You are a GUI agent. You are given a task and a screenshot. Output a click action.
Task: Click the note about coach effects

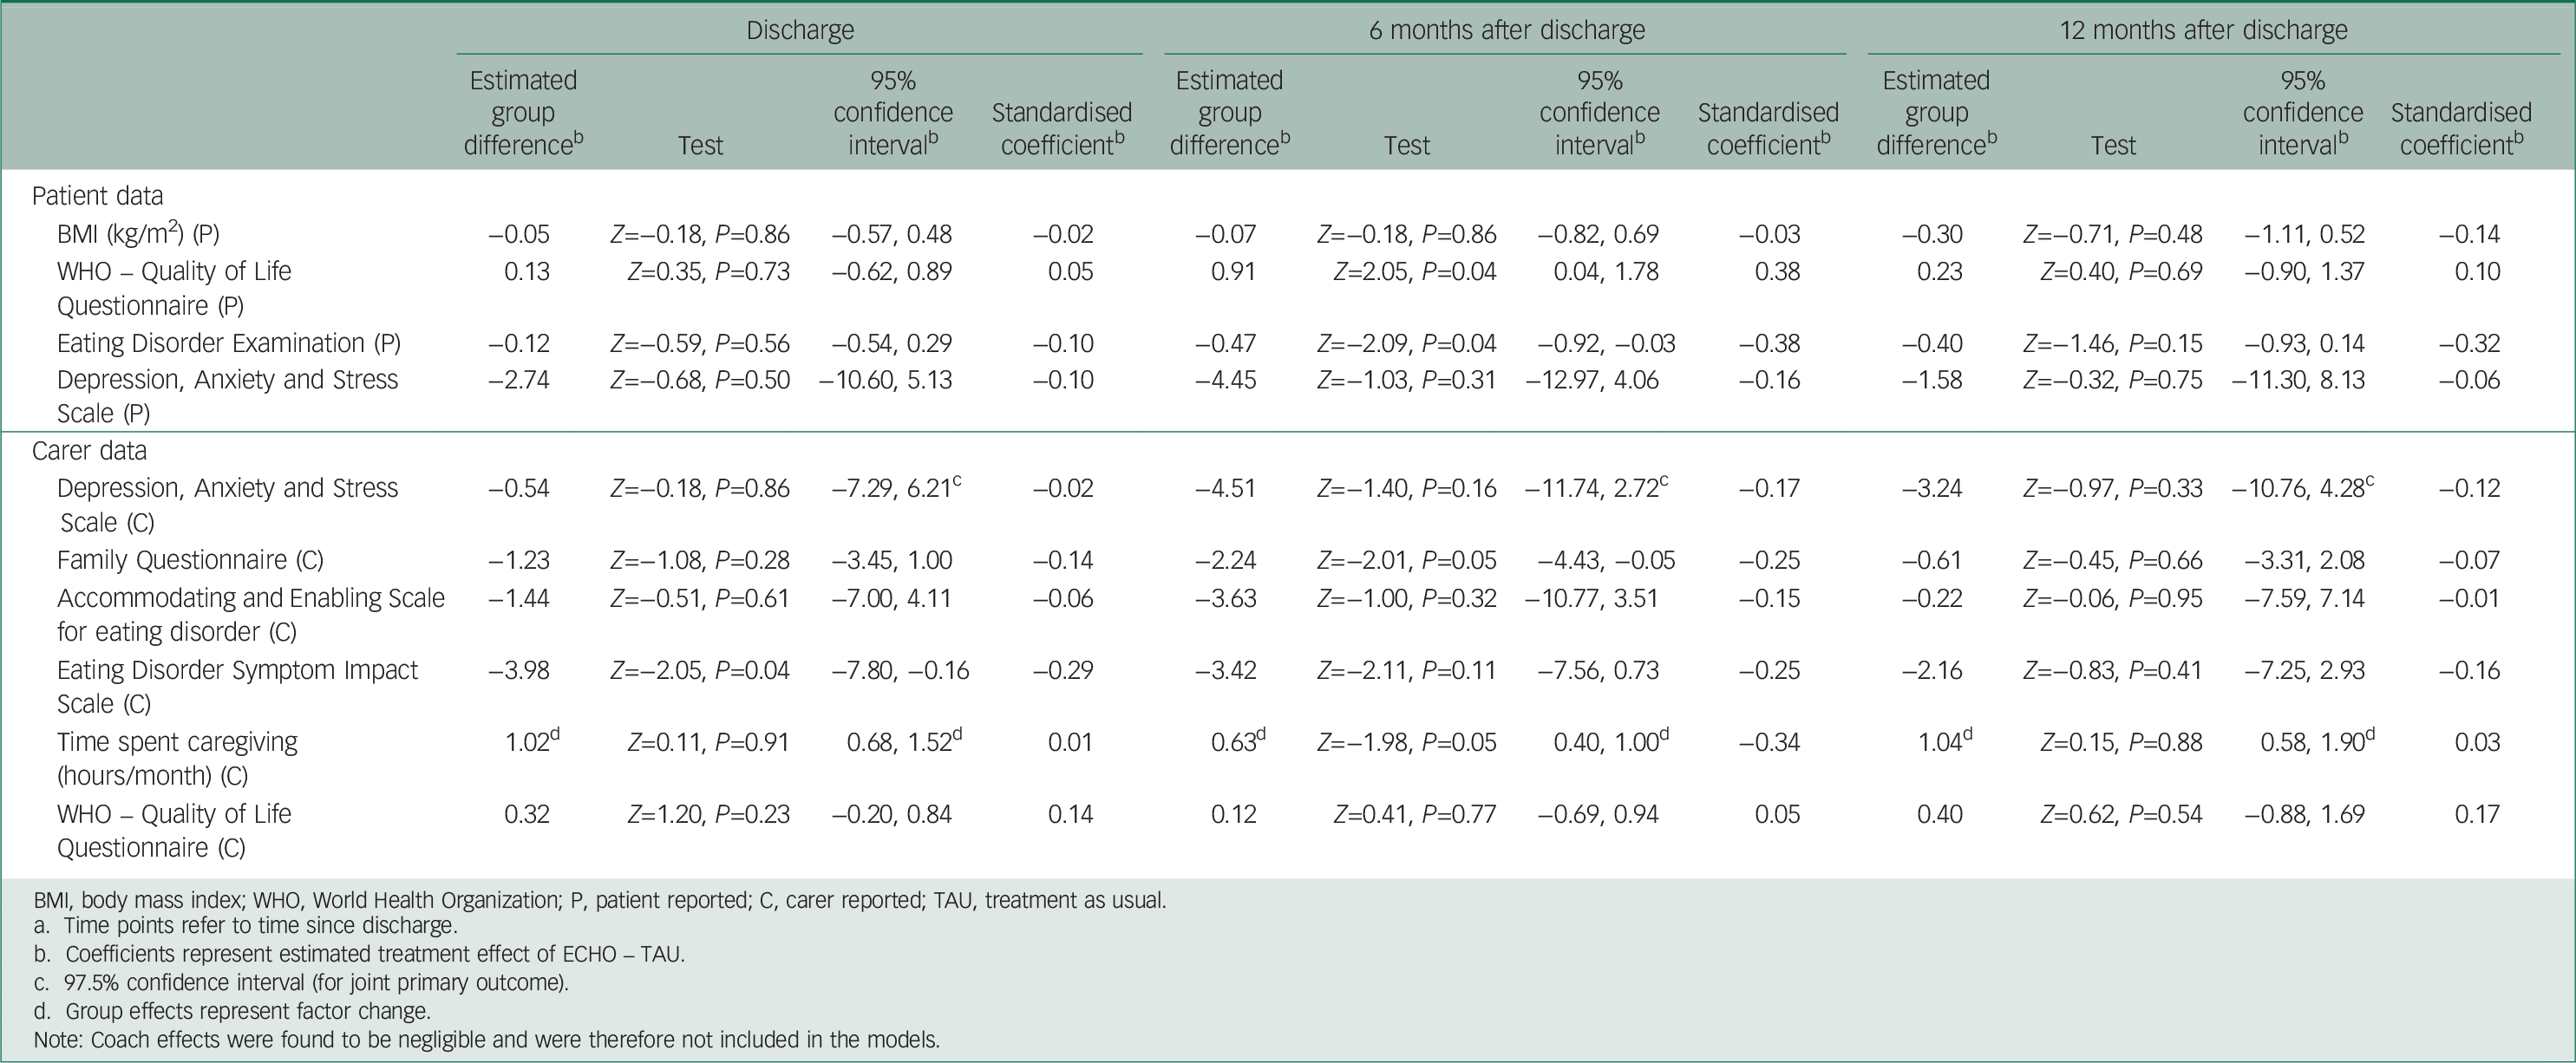pos(486,1039)
